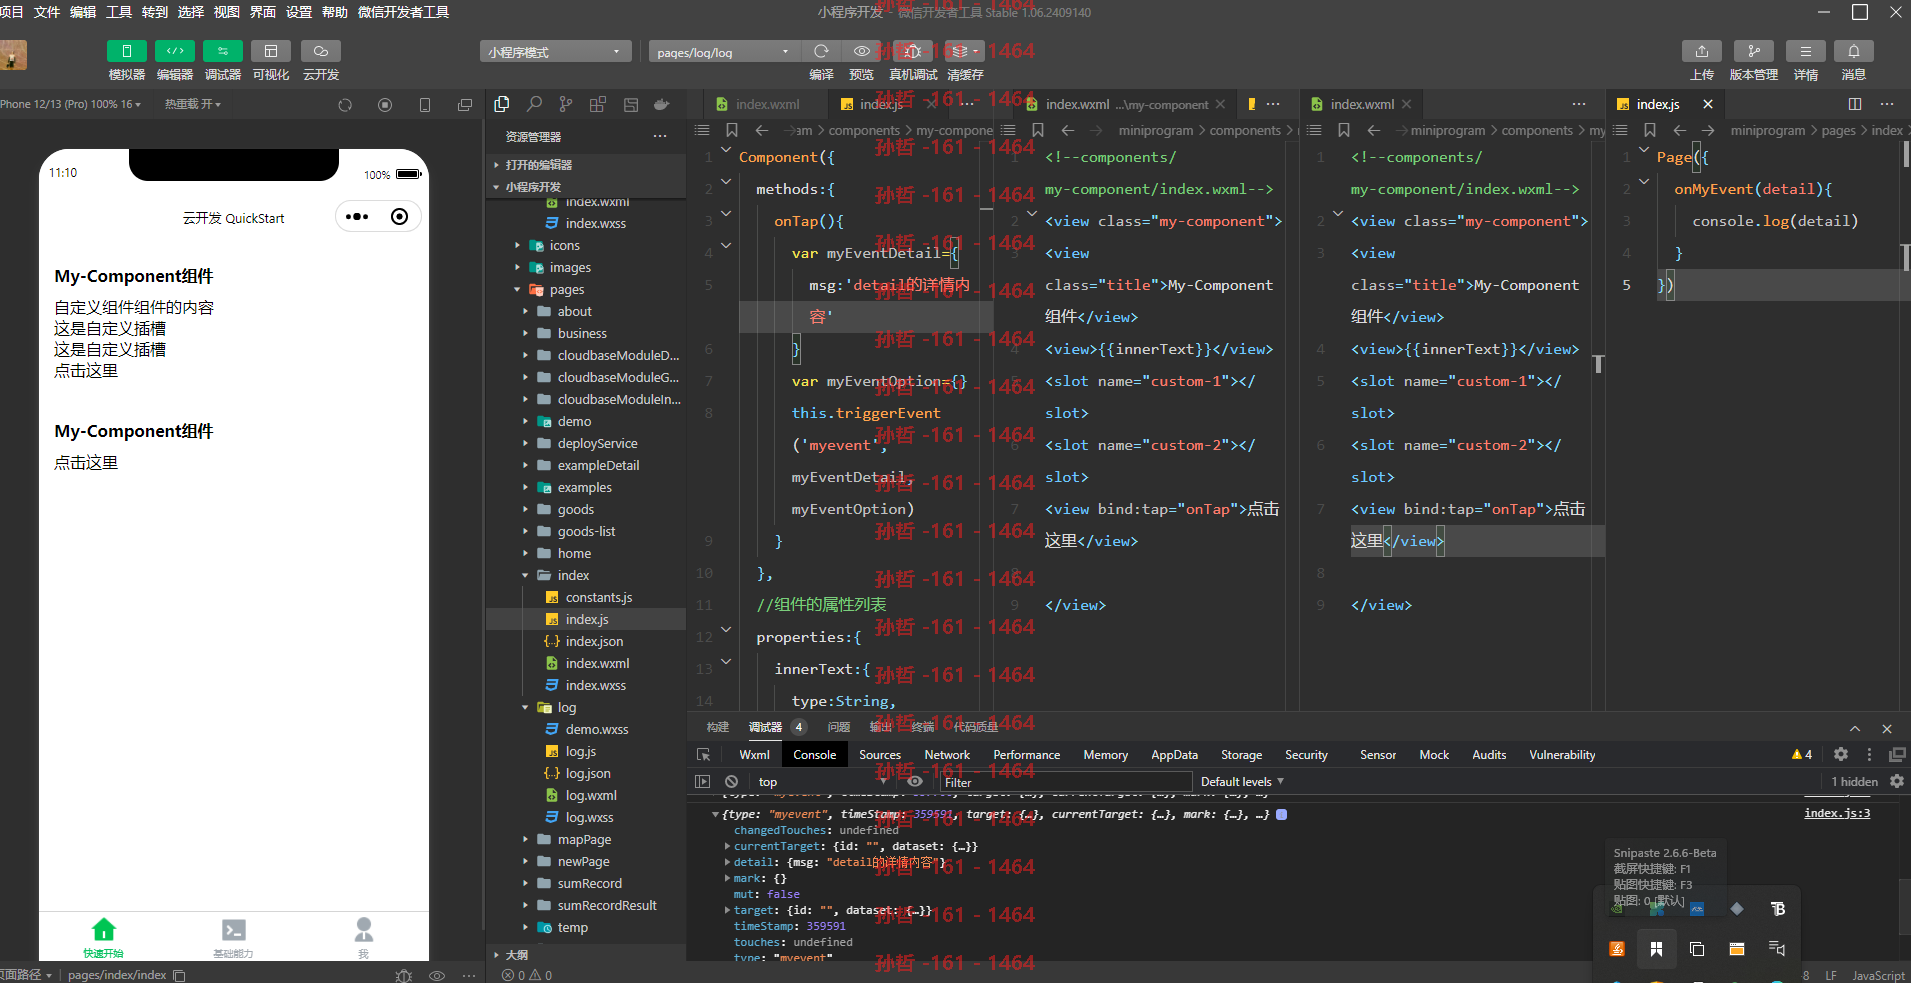Detach the simulator into separate window

point(465,105)
